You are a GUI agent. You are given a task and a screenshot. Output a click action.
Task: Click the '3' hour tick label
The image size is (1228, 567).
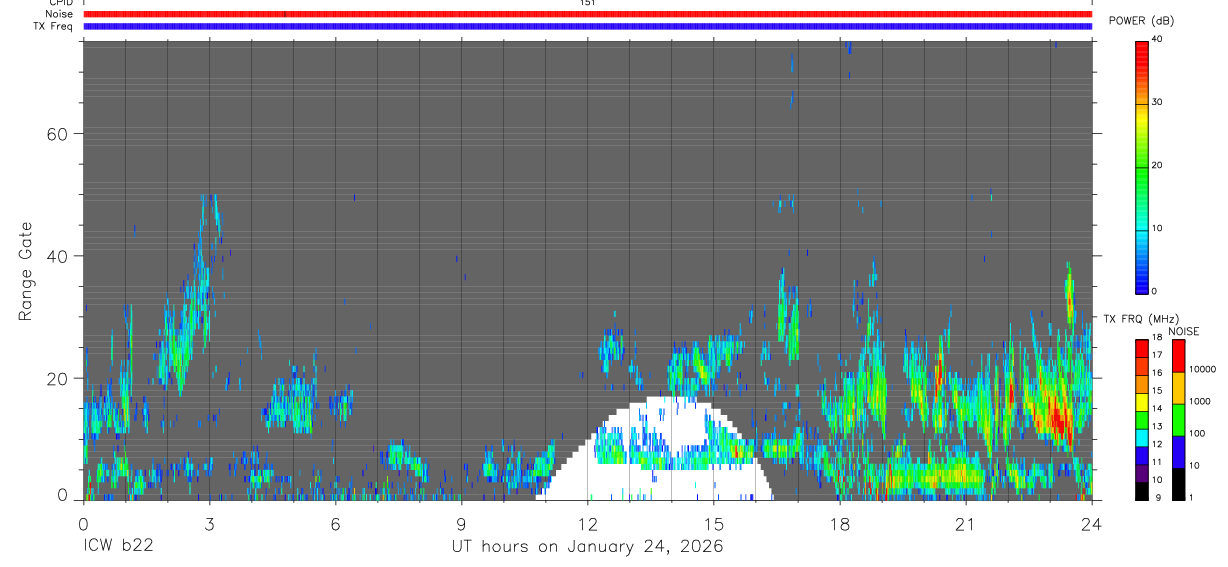209,523
